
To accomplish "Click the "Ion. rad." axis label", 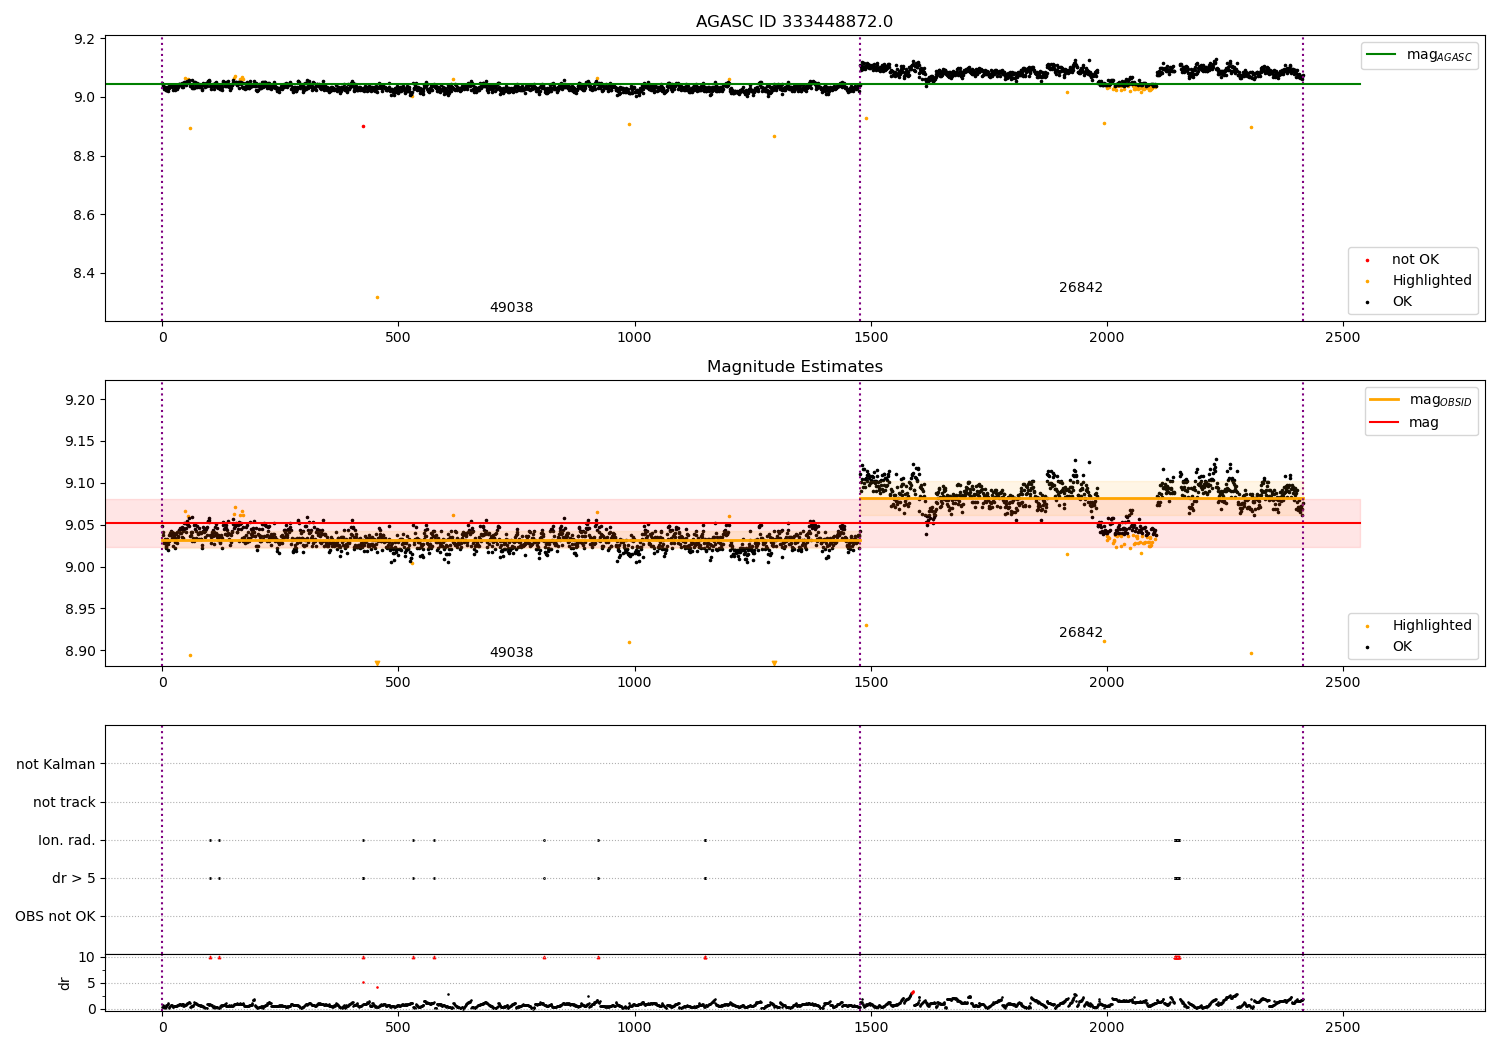I will tap(67, 840).
